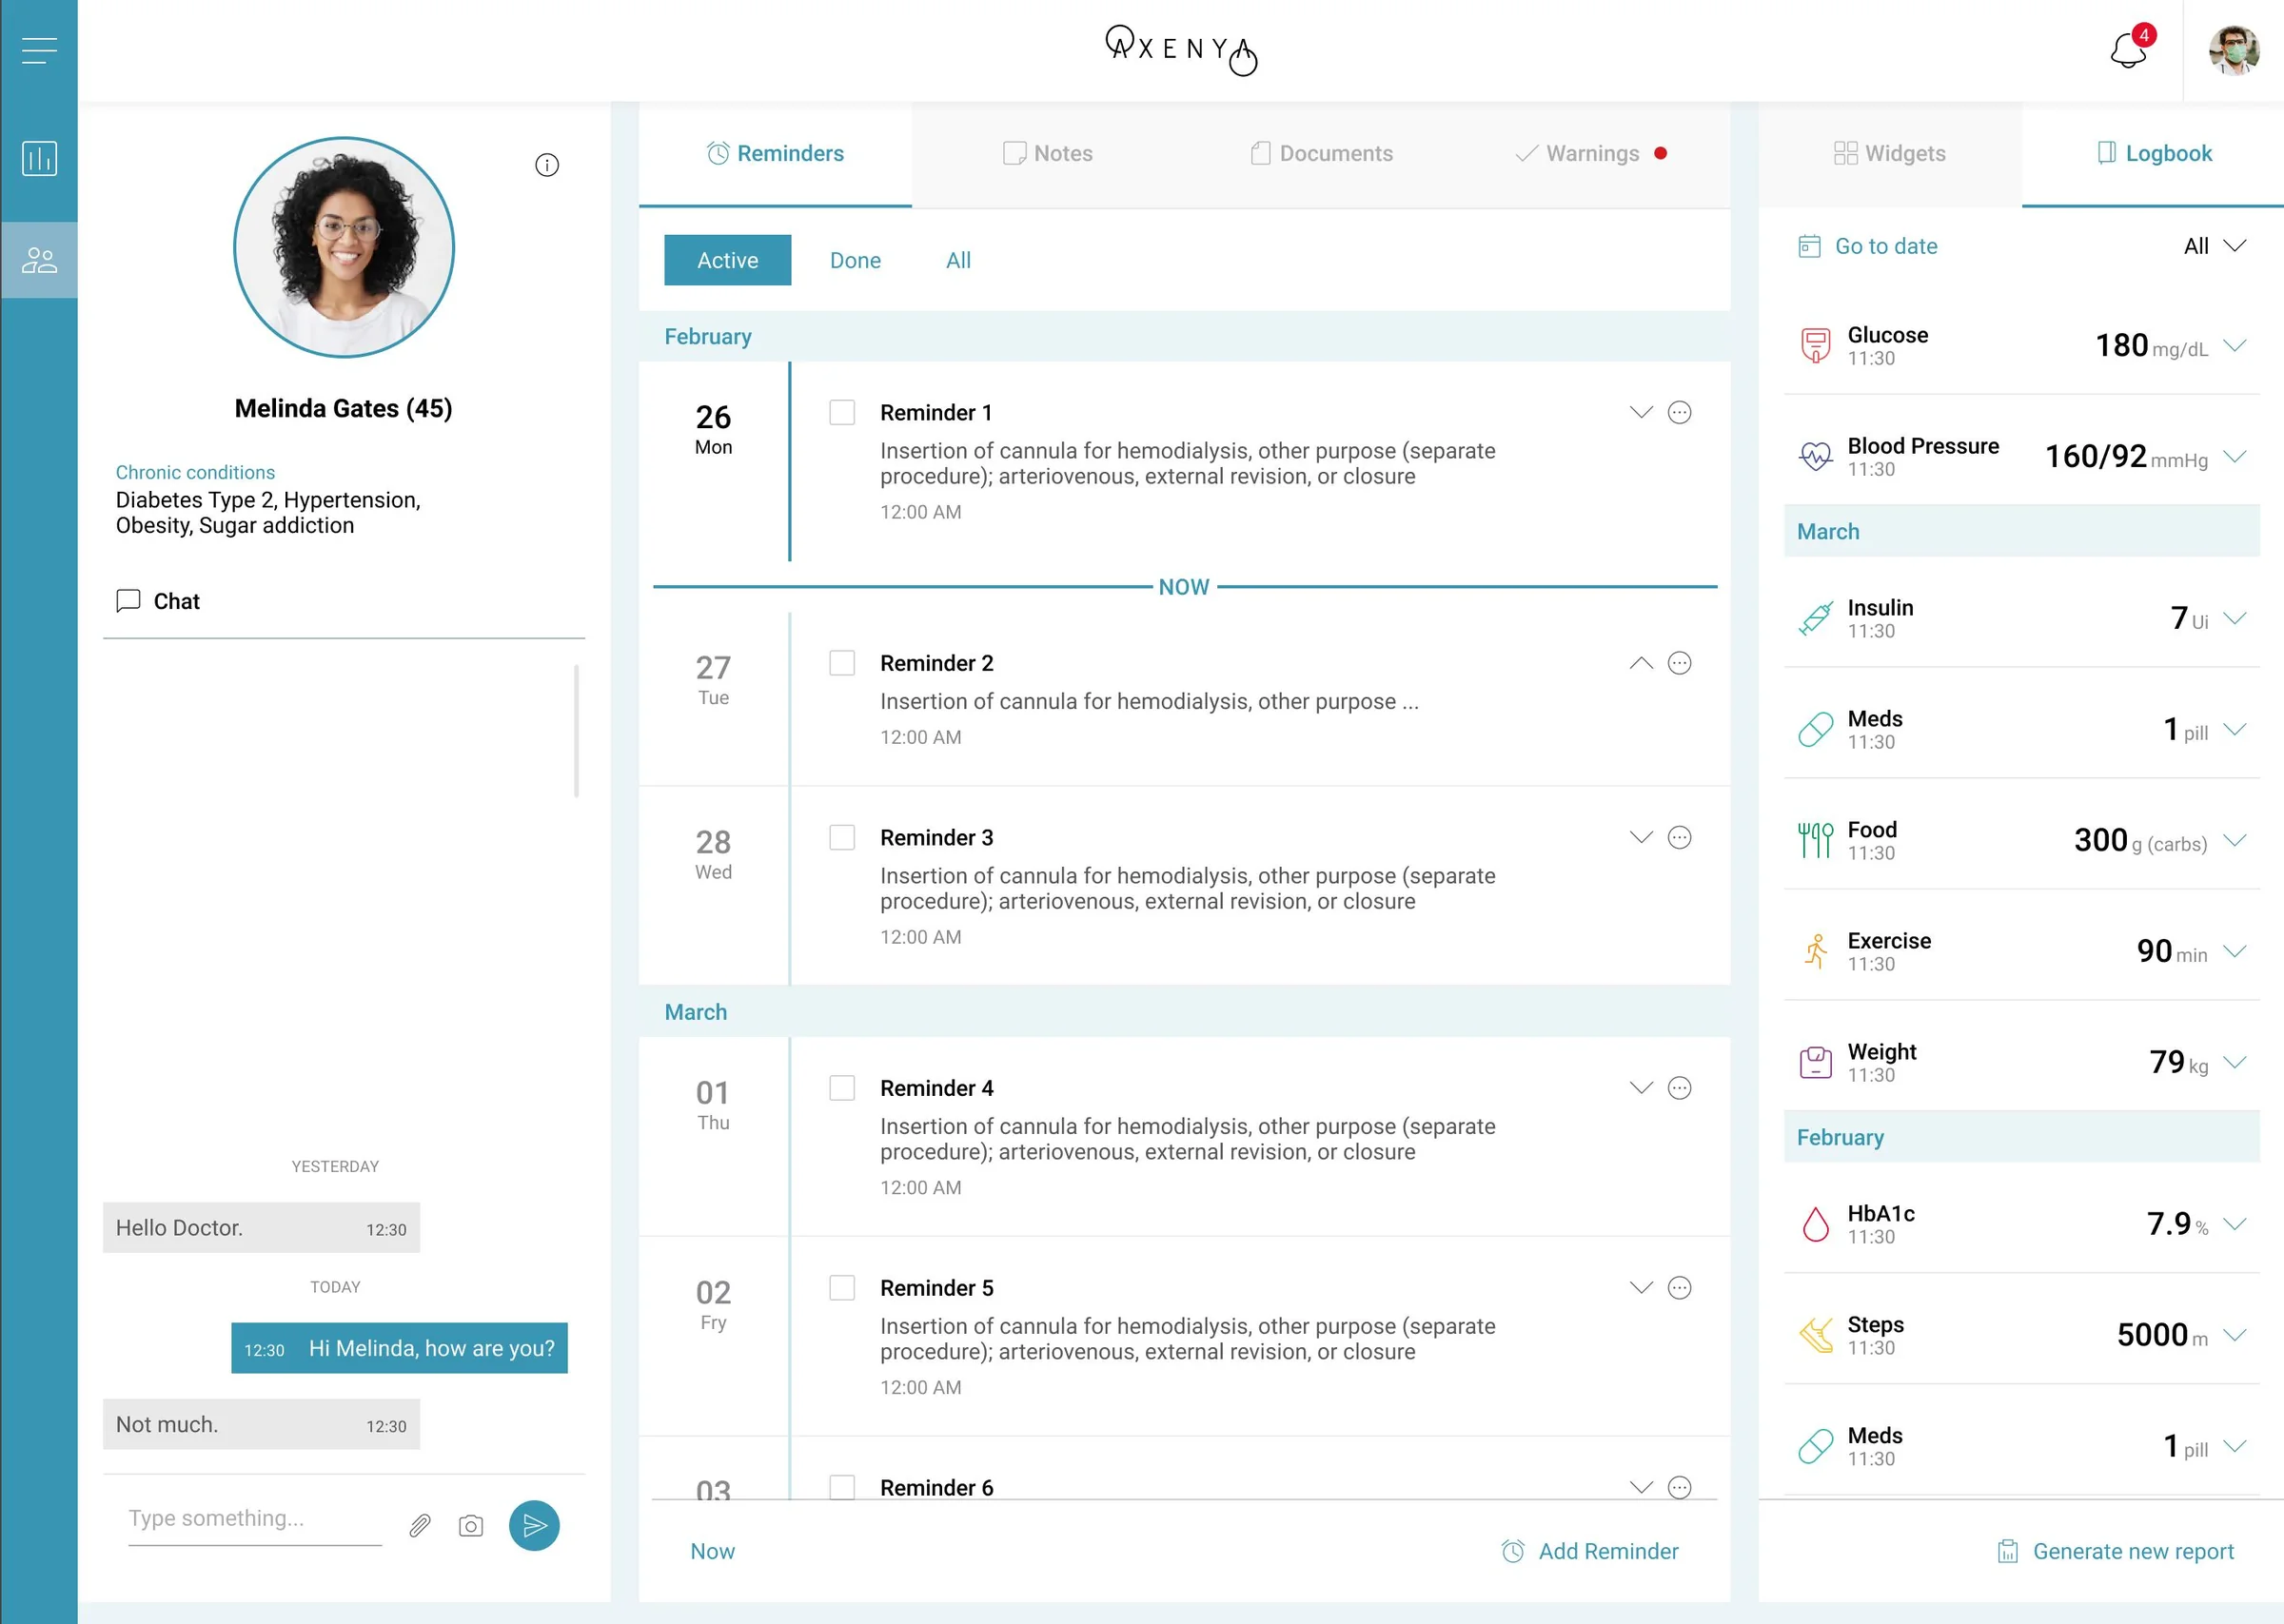2284x1624 pixels.
Task: Open the All filter dropdown in Logbook
Action: pyautogui.click(x=2214, y=246)
